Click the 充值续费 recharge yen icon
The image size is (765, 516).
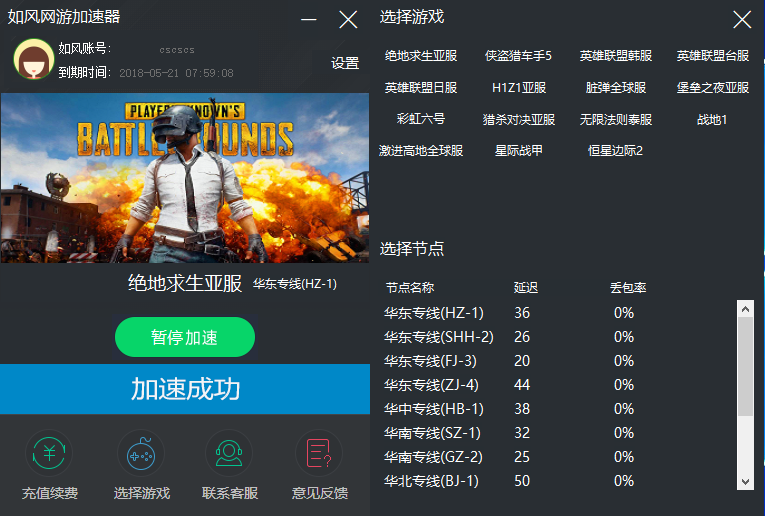[49, 454]
